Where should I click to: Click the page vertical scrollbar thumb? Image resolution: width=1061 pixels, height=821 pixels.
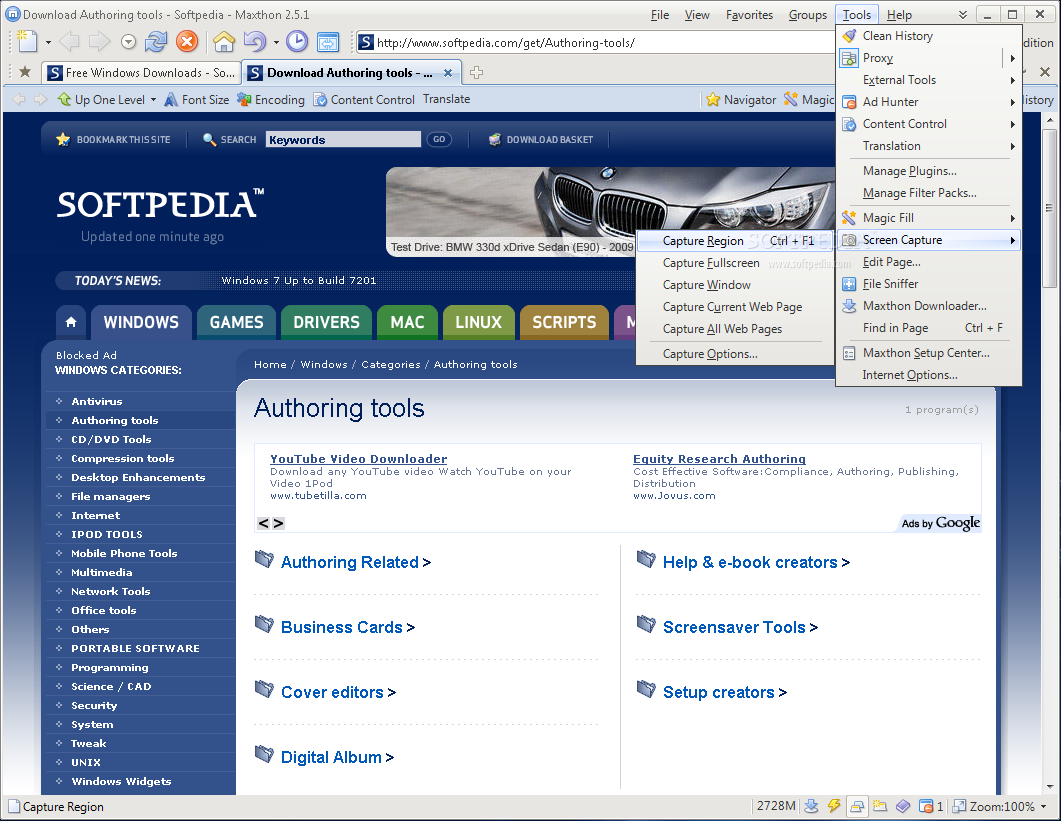(x=1049, y=208)
